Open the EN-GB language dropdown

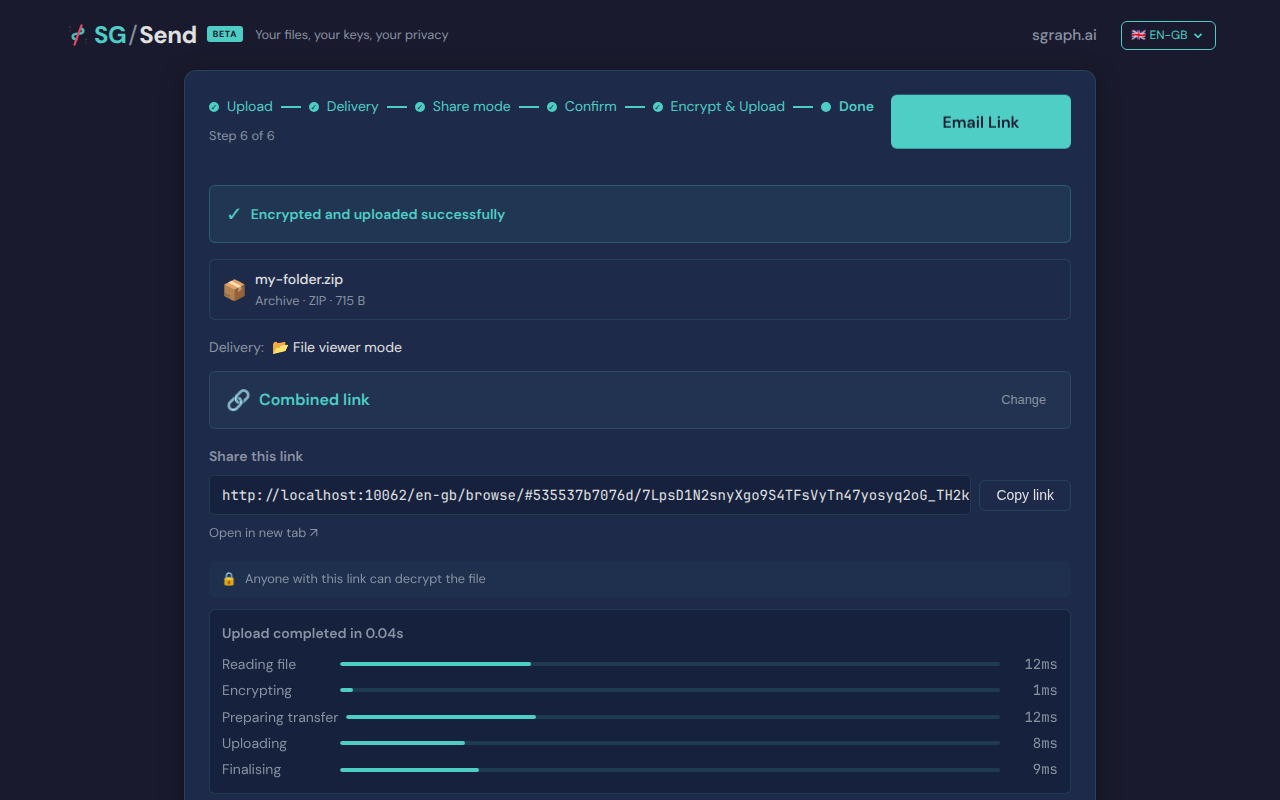tap(1168, 35)
